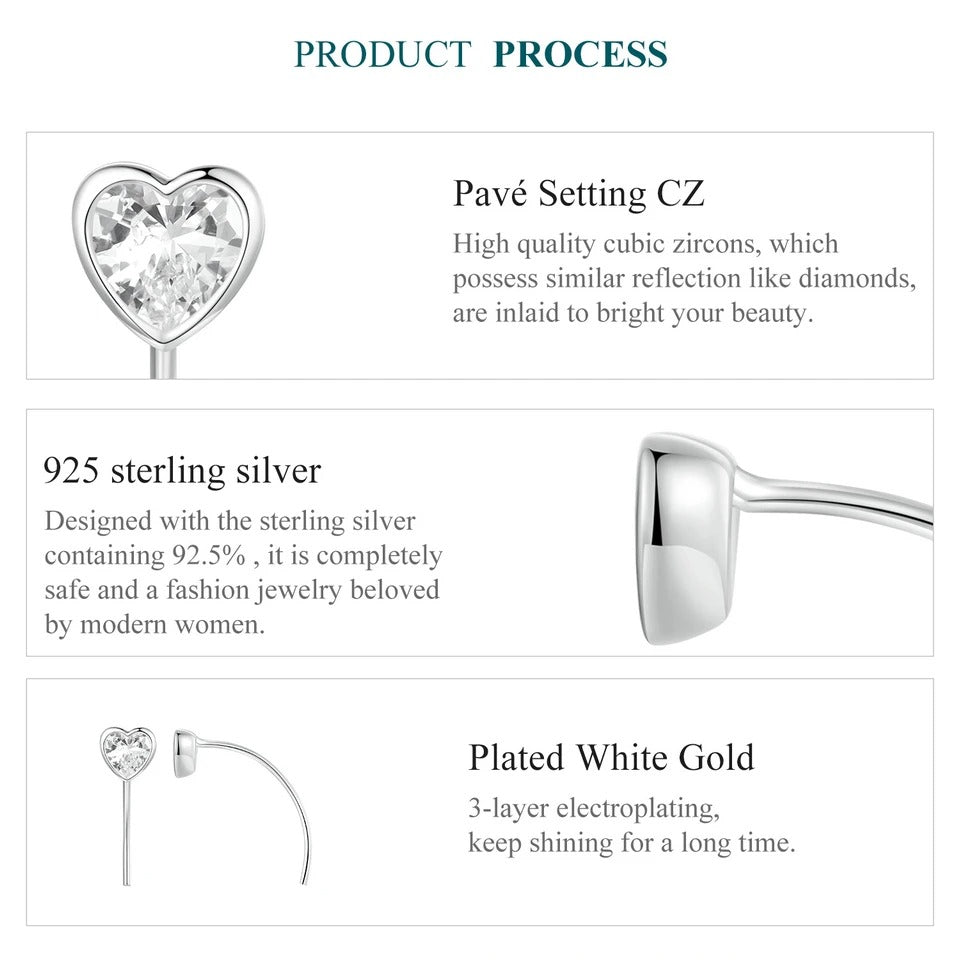Image resolution: width=960 pixels, height=960 pixels.
Task: Click the "containing 92.5%" text line
Action: pyautogui.click(x=243, y=556)
